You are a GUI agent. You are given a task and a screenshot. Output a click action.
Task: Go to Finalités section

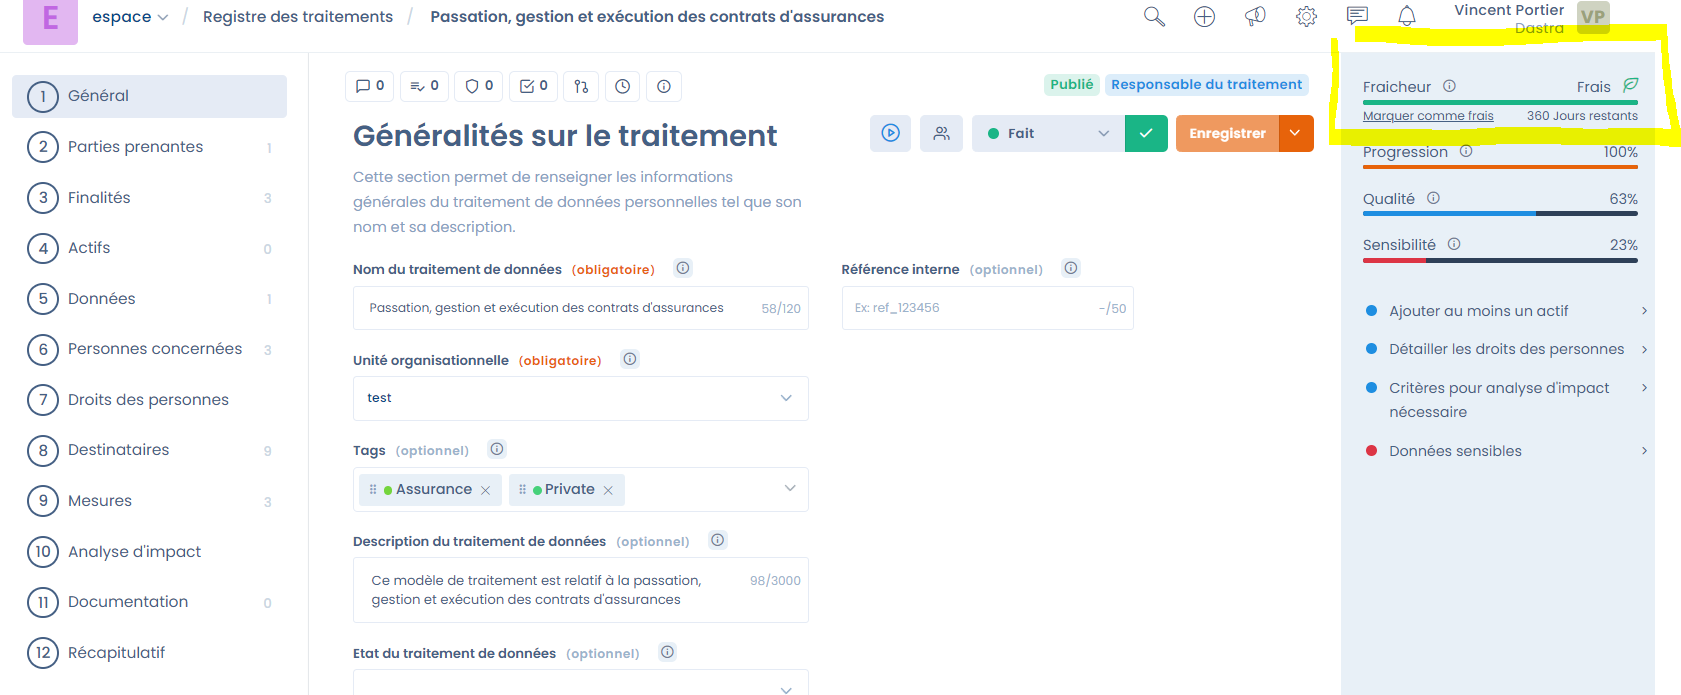point(99,198)
